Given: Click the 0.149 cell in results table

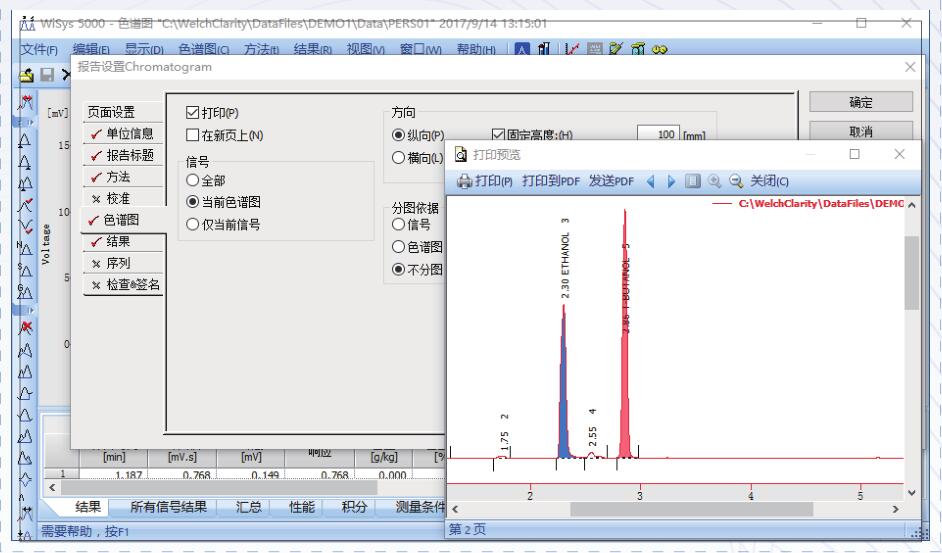Looking at the screenshot, I should coord(251,475).
